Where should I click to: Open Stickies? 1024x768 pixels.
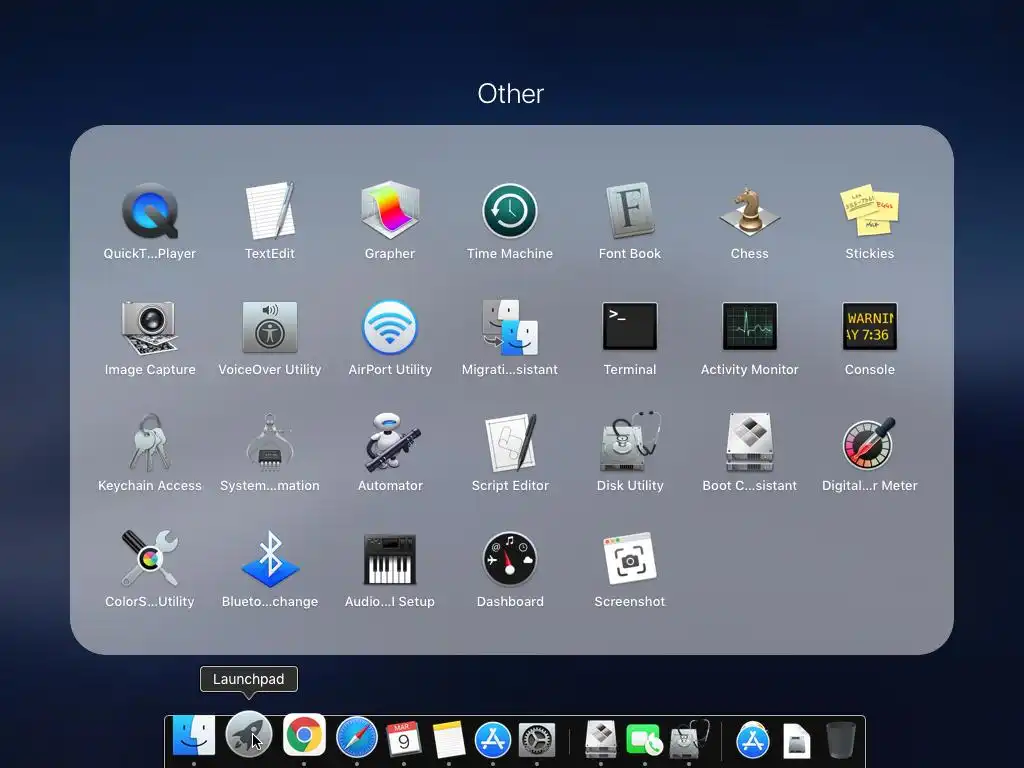click(870, 210)
